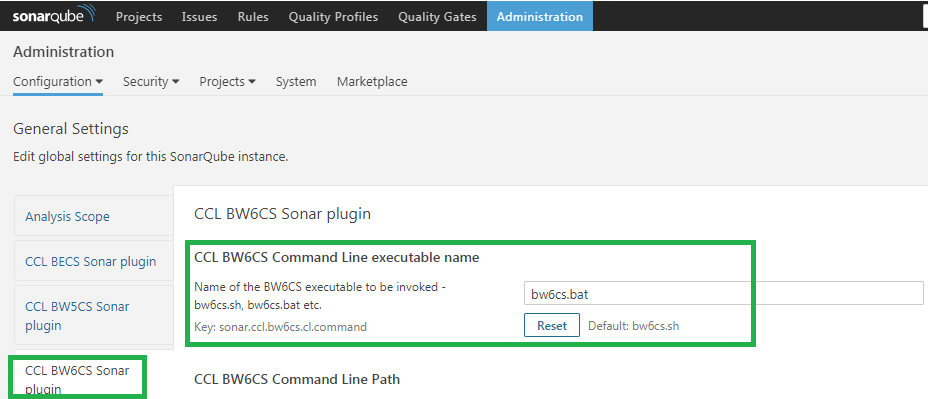Screen dimensions: 928x399
Task: Open the Projects top navigation item
Action: pyautogui.click(x=139, y=17)
